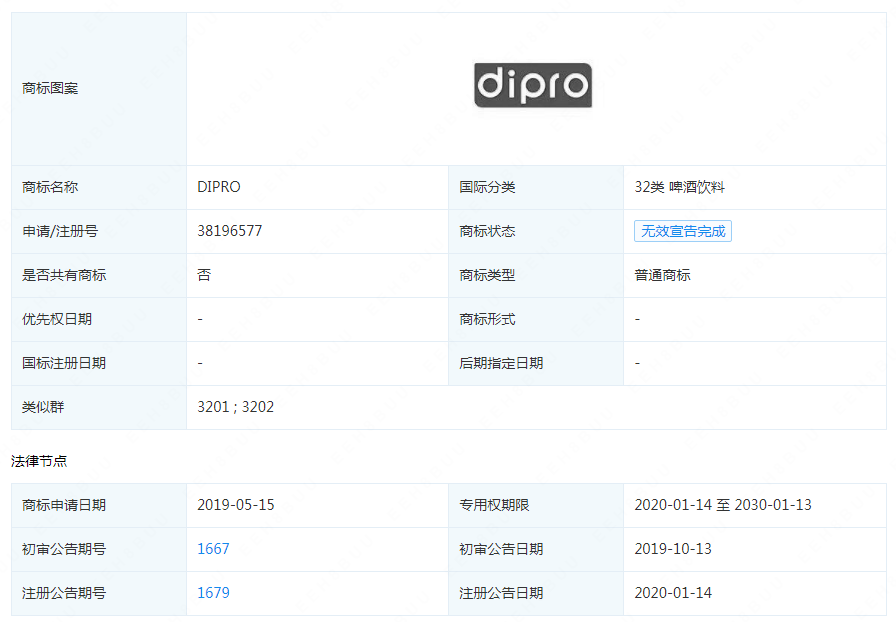Click the 申请/注册号 label
The image size is (896, 622).
point(60,231)
